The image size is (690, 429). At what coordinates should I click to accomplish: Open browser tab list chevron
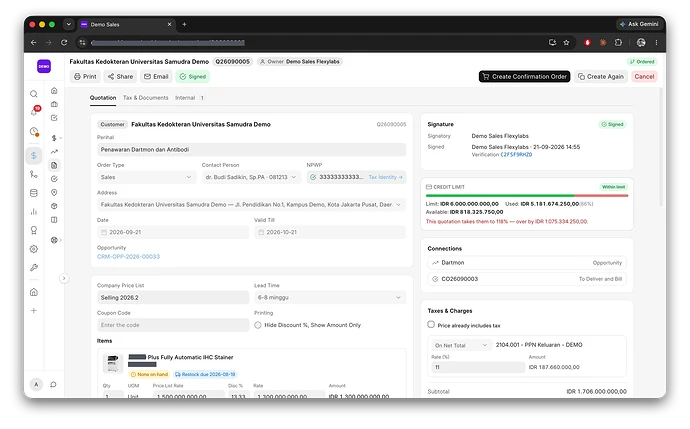69,24
